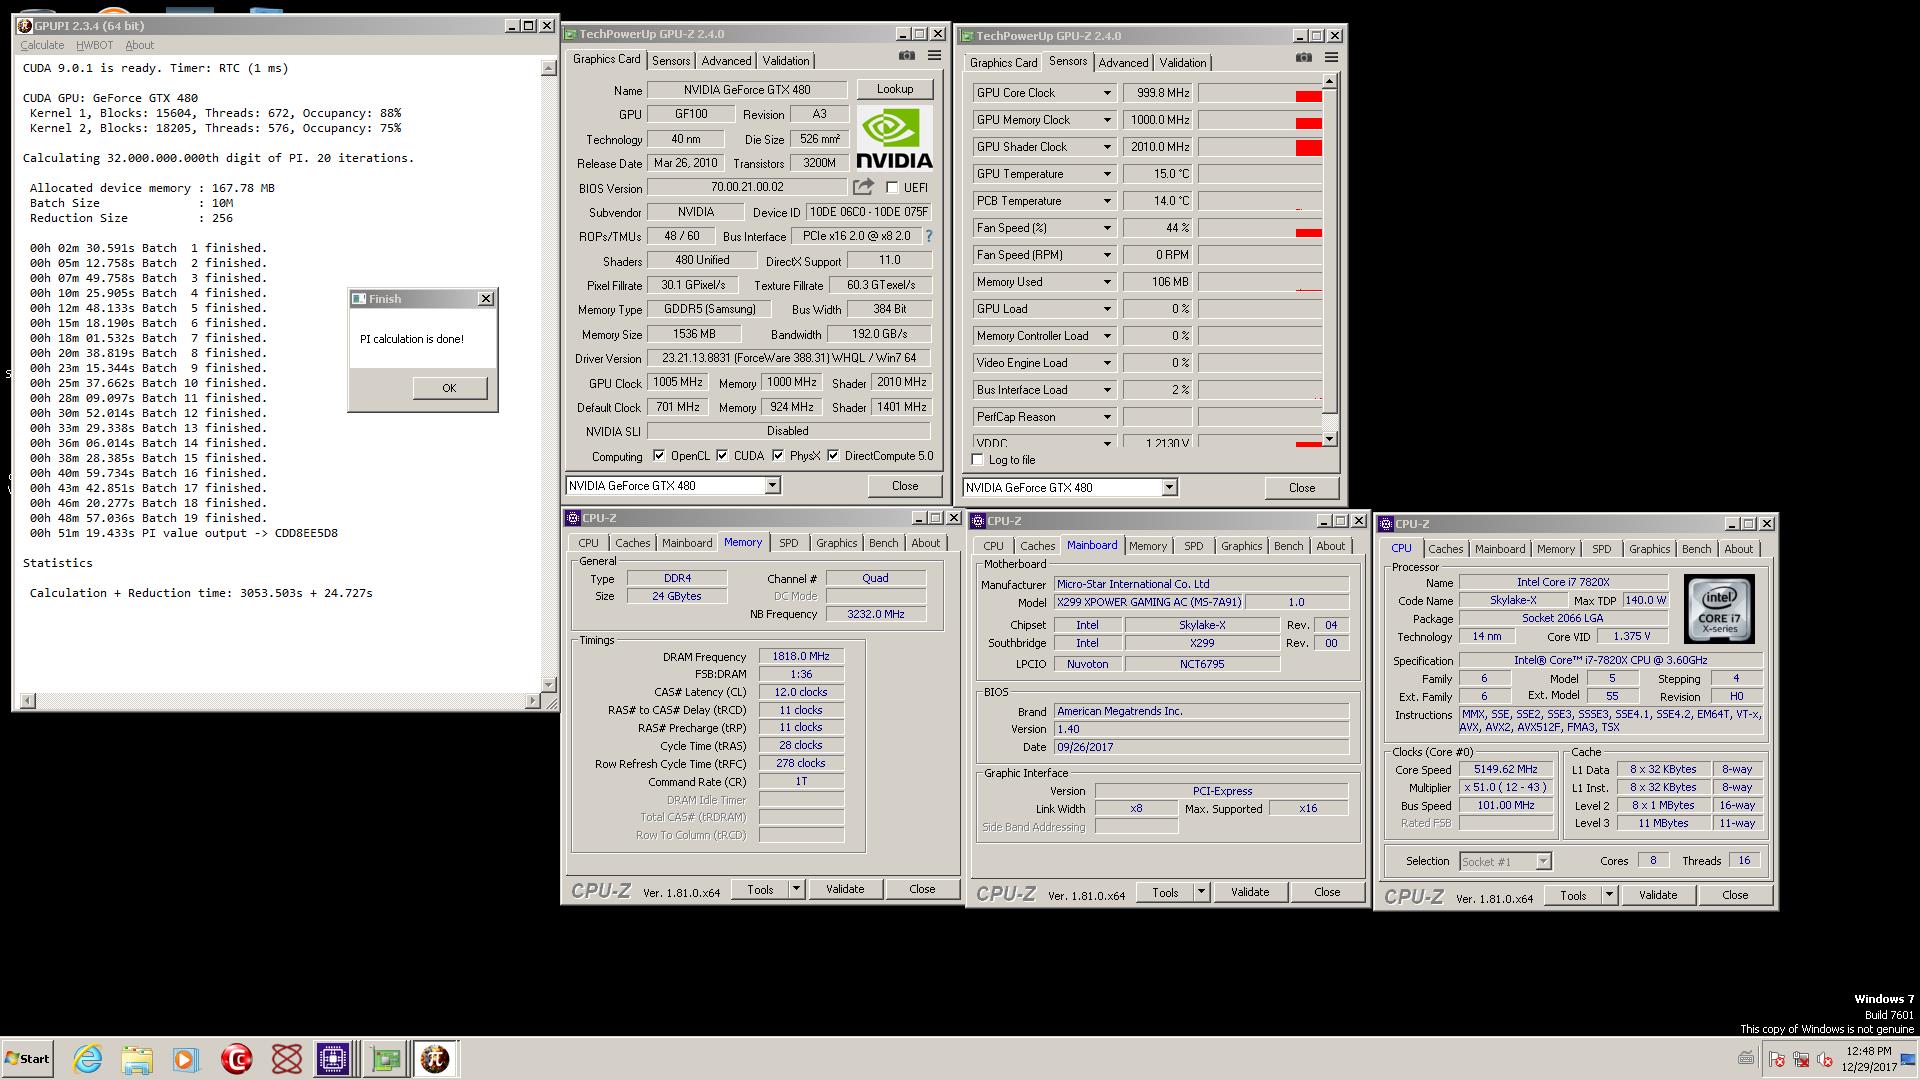Click OK in the Finish dialog
Image resolution: width=1920 pixels, height=1080 pixels.
click(x=449, y=388)
